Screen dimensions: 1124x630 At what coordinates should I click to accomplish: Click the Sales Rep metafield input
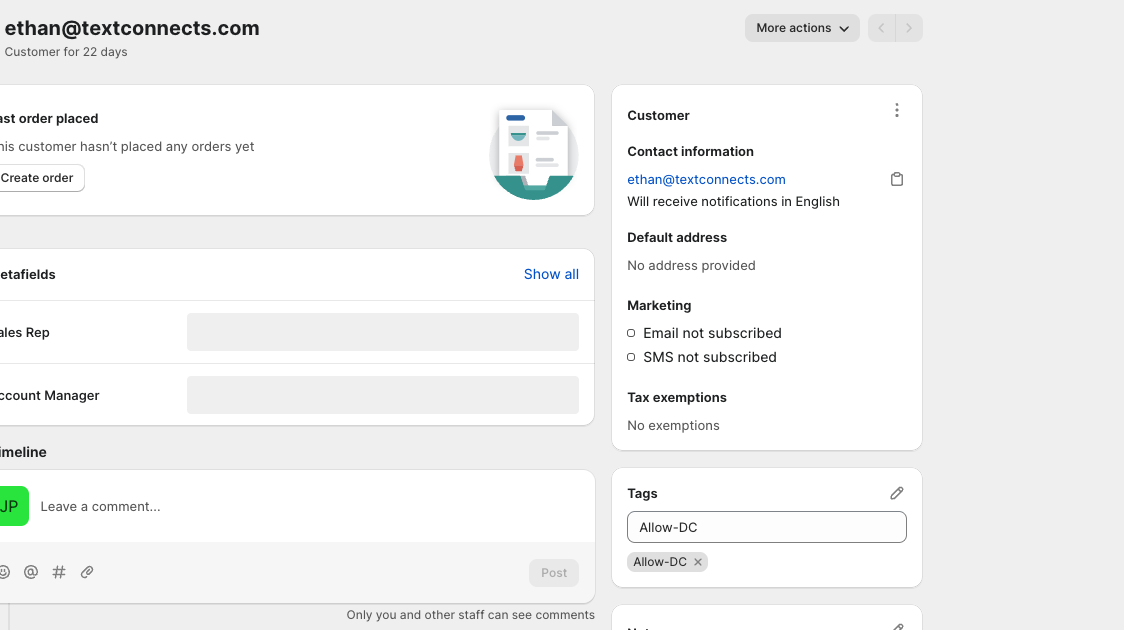coord(382,332)
